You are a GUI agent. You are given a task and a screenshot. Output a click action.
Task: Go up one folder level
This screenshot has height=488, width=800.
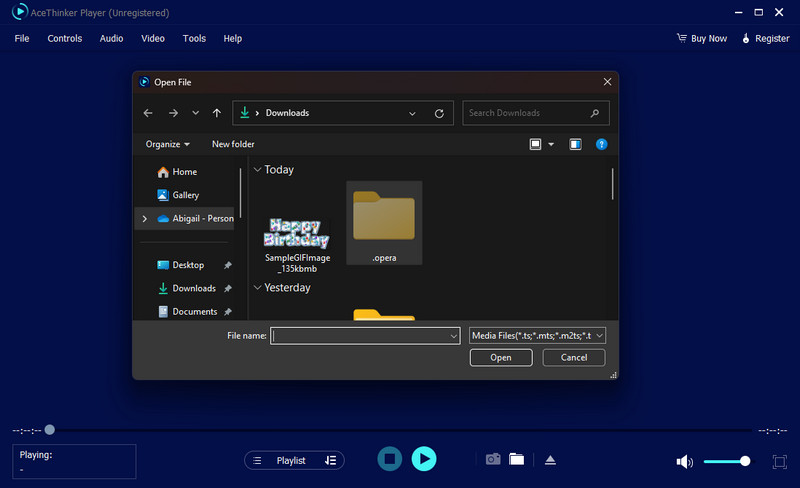tap(217, 113)
